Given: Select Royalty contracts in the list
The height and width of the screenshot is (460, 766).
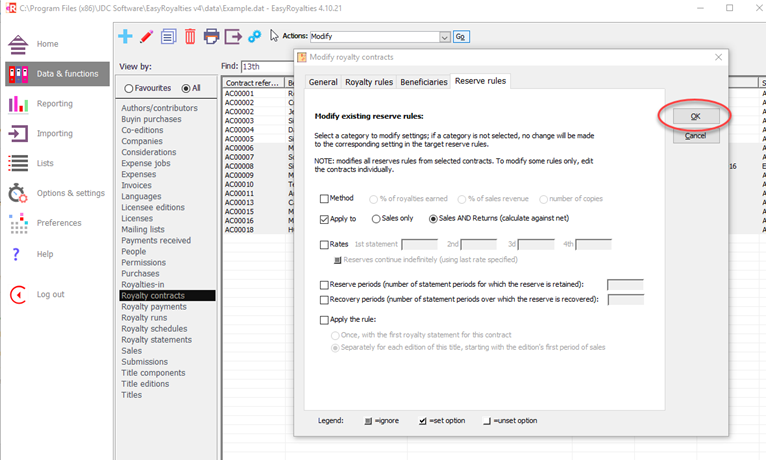Looking at the screenshot, I should click(168, 295).
